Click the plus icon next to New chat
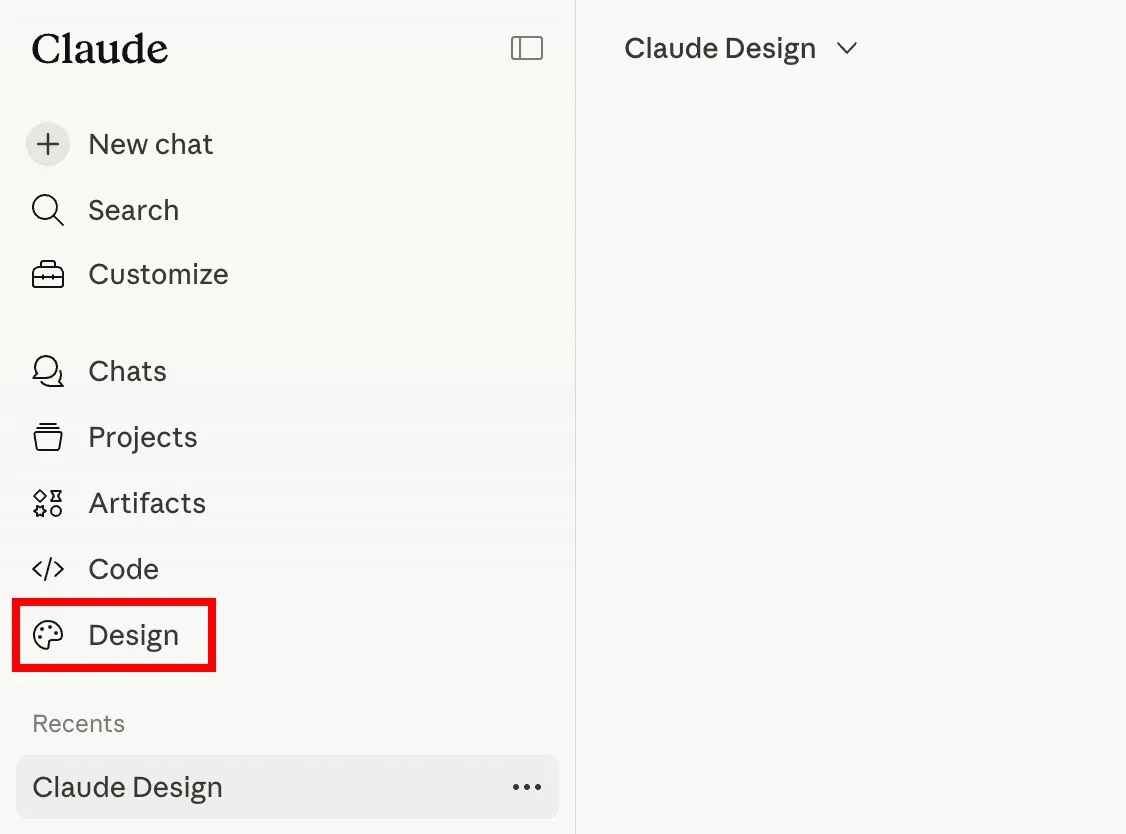The width and height of the screenshot is (1126, 834). [x=47, y=144]
